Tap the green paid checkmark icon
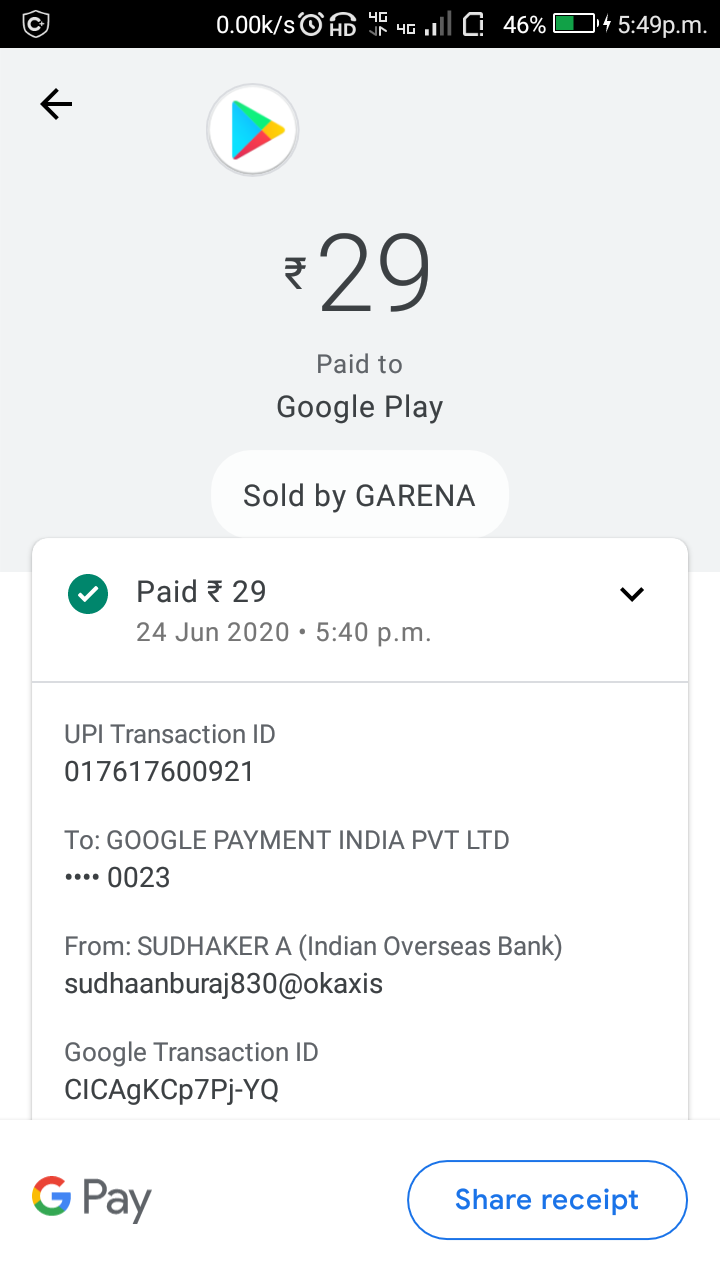This screenshot has width=720, height=1280. coord(88,595)
